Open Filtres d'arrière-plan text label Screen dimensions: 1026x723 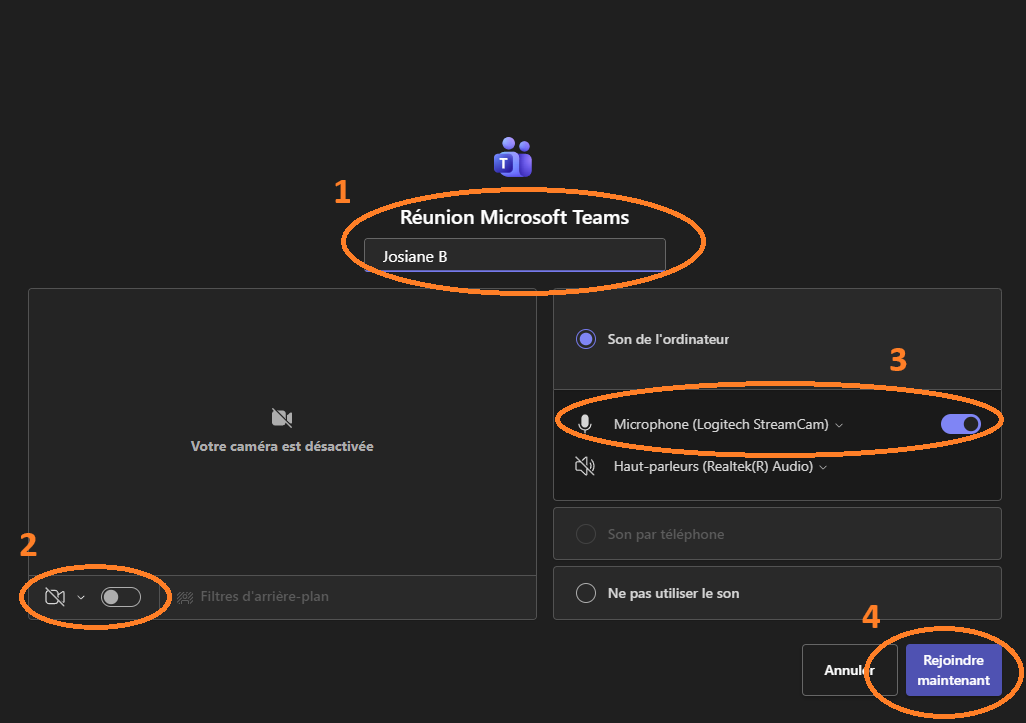click(264, 597)
